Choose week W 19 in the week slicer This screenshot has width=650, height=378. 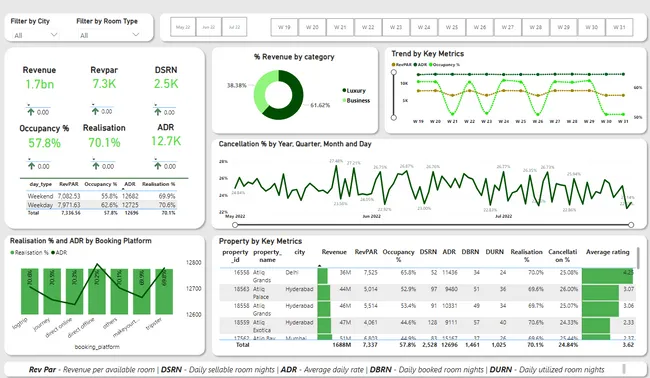tap(284, 27)
